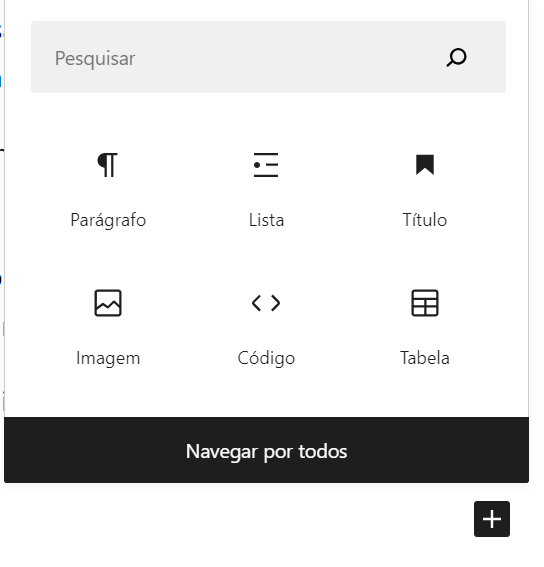Select the Tabela grid icon
The height and width of the screenshot is (567, 544).
pyautogui.click(x=425, y=303)
